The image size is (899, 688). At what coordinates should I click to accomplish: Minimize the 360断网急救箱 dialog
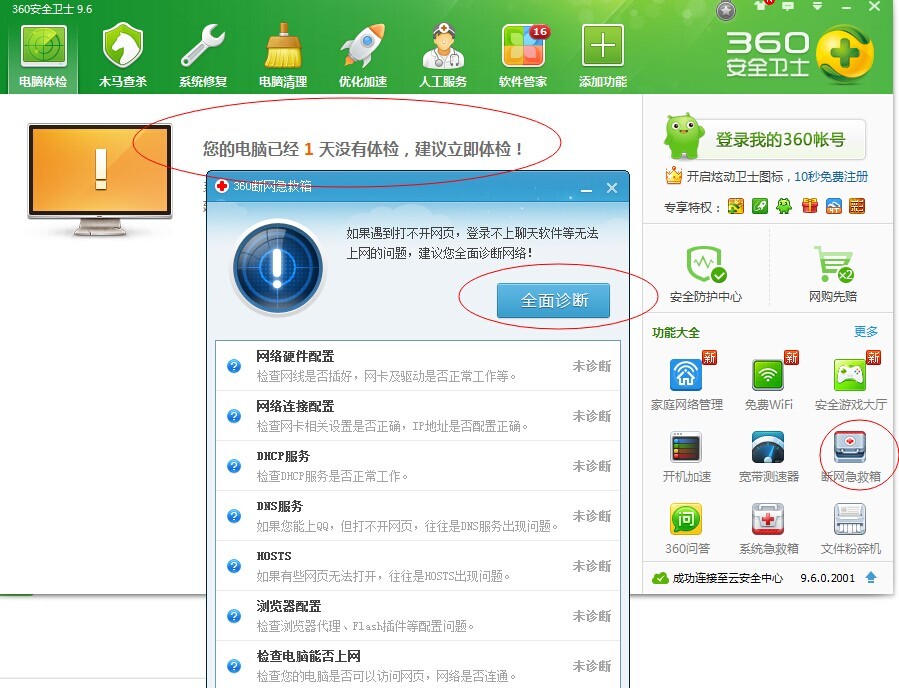(x=586, y=188)
